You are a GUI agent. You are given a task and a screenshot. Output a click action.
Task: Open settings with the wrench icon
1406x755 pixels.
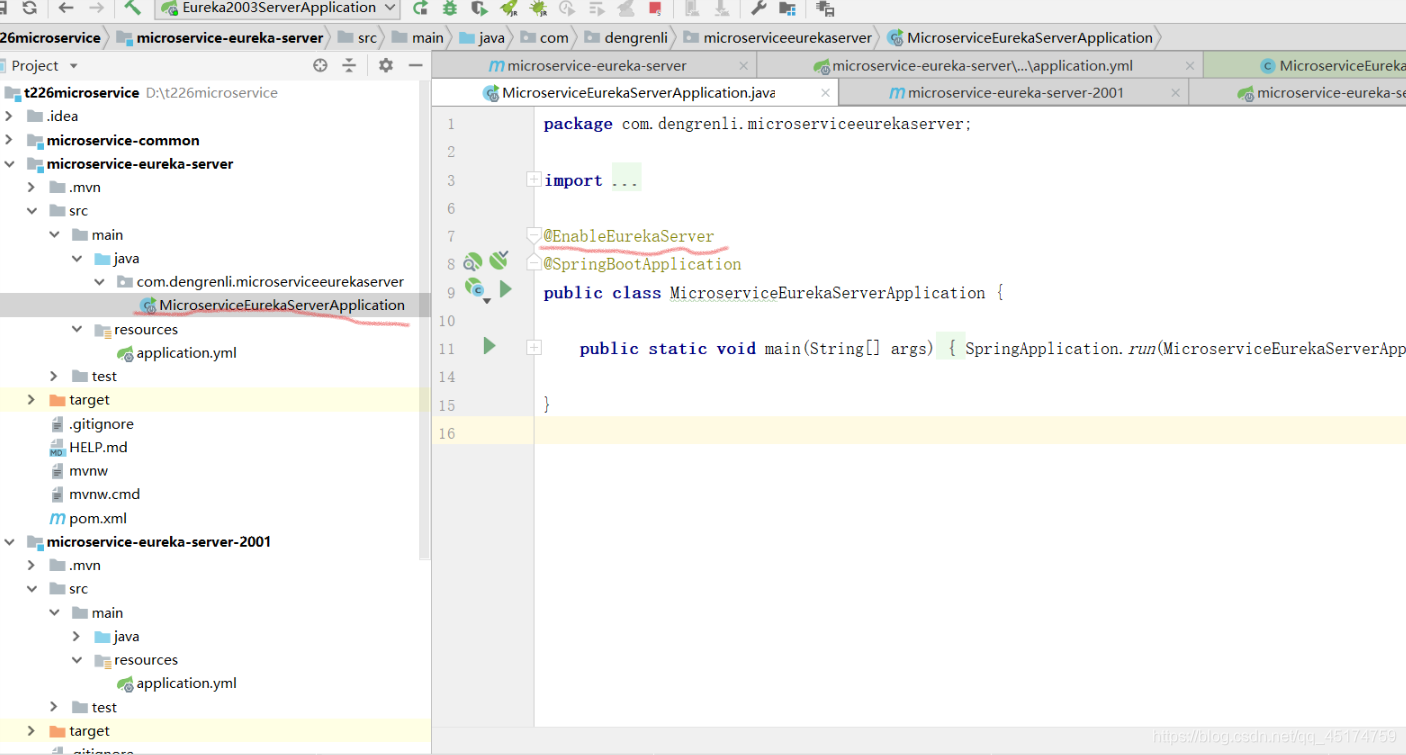pyautogui.click(x=758, y=8)
